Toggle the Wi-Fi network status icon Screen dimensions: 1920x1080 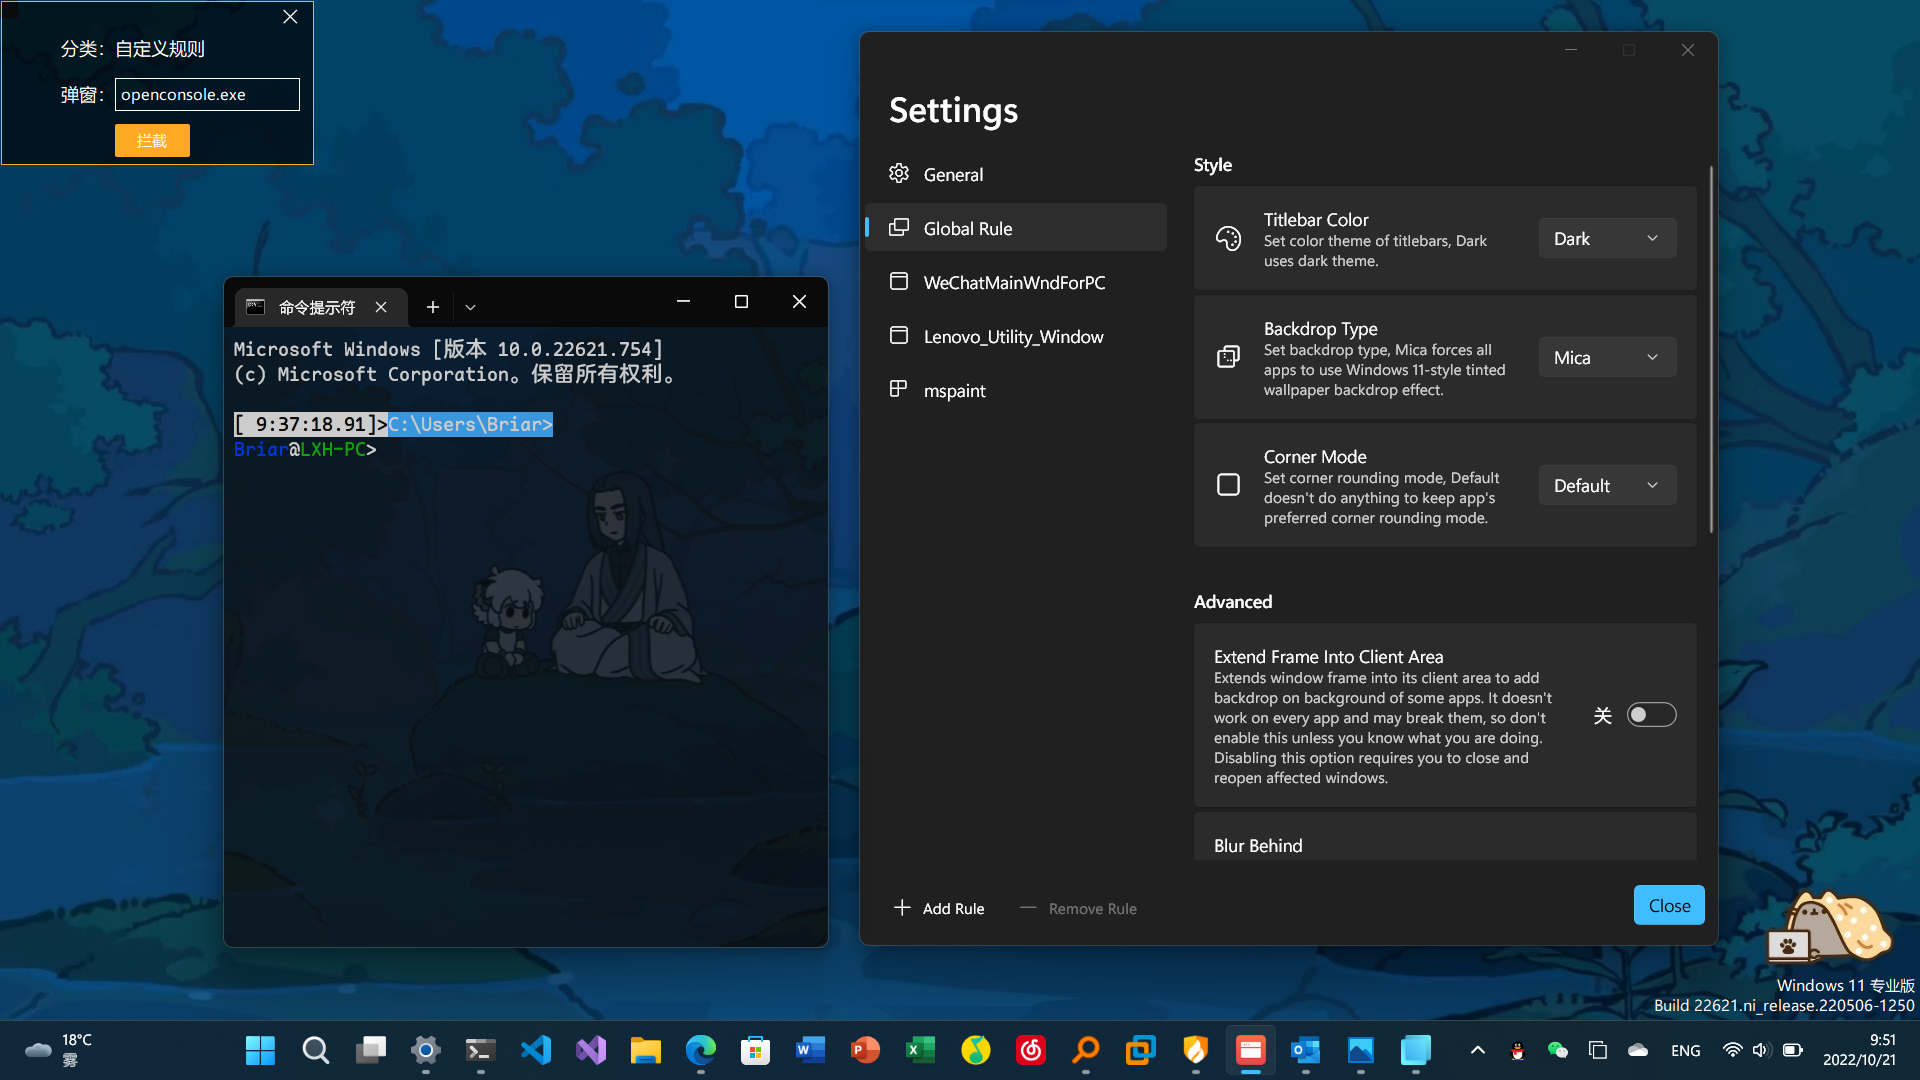point(1732,1050)
